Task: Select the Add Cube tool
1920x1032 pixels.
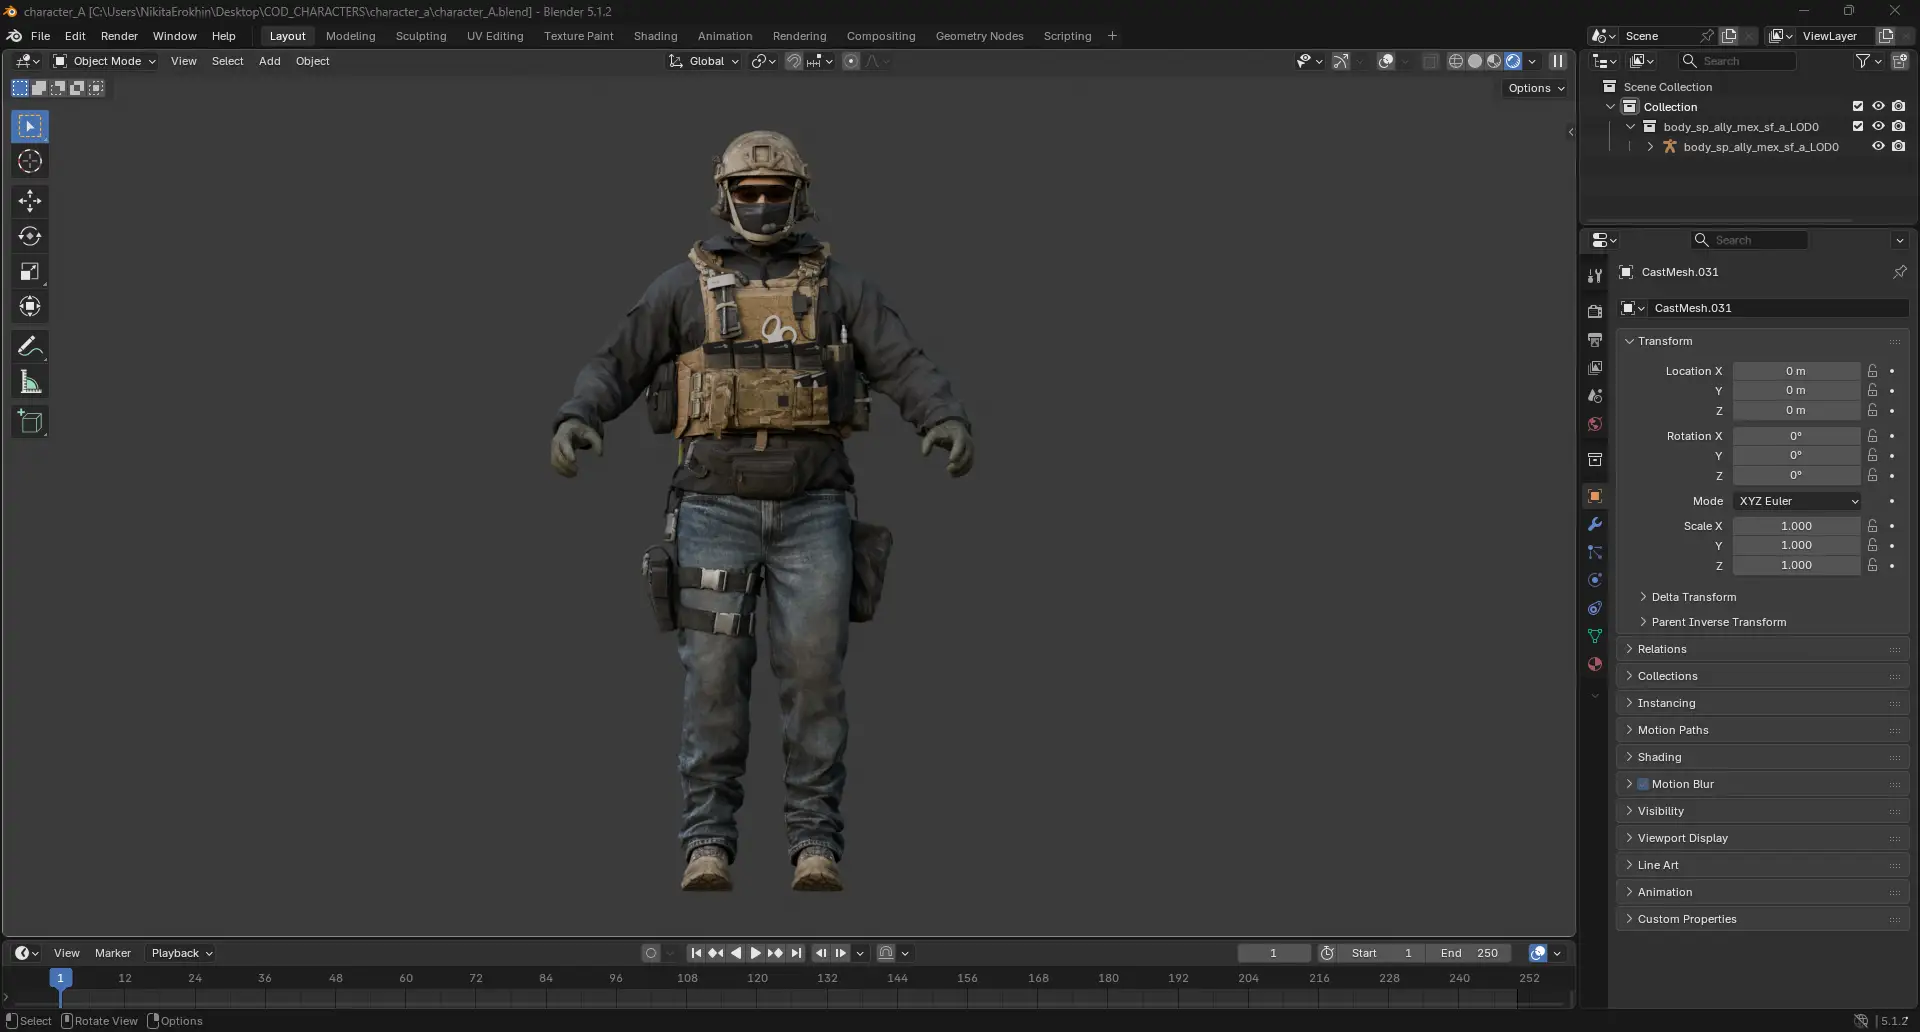Action: pyautogui.click(x=30, y=422)
